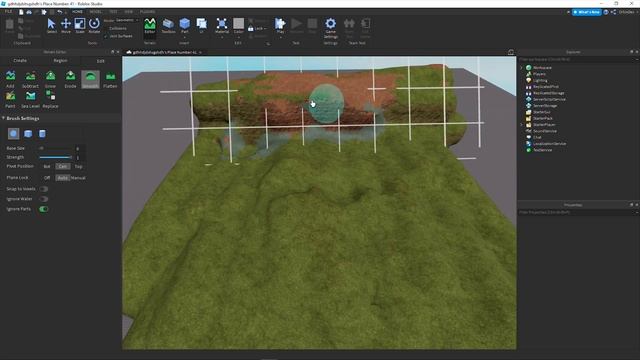Set Pivot Position to Cen
This screenshot has width=640, height=360.
pos(62,167)
